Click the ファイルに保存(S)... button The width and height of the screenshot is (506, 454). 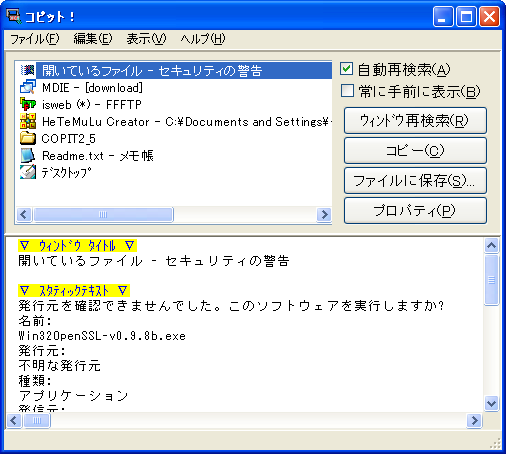tap(415, 181)
